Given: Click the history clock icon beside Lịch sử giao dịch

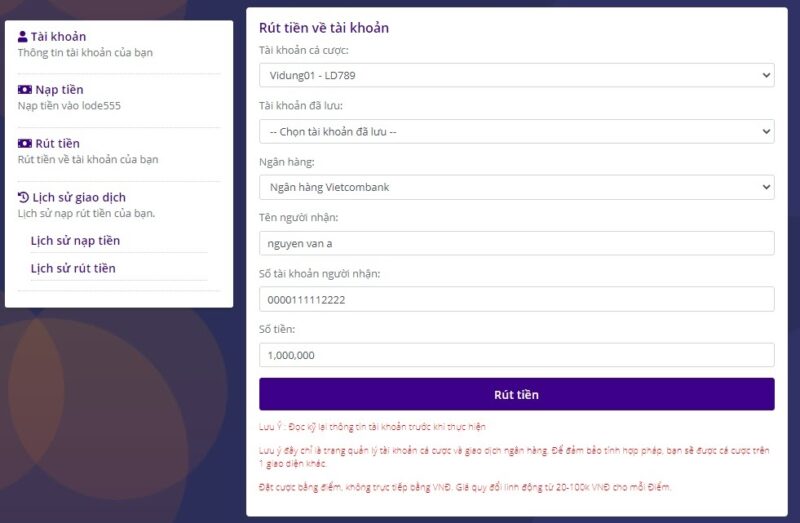Looking at the screenshot, I should [x=23, y=197].
